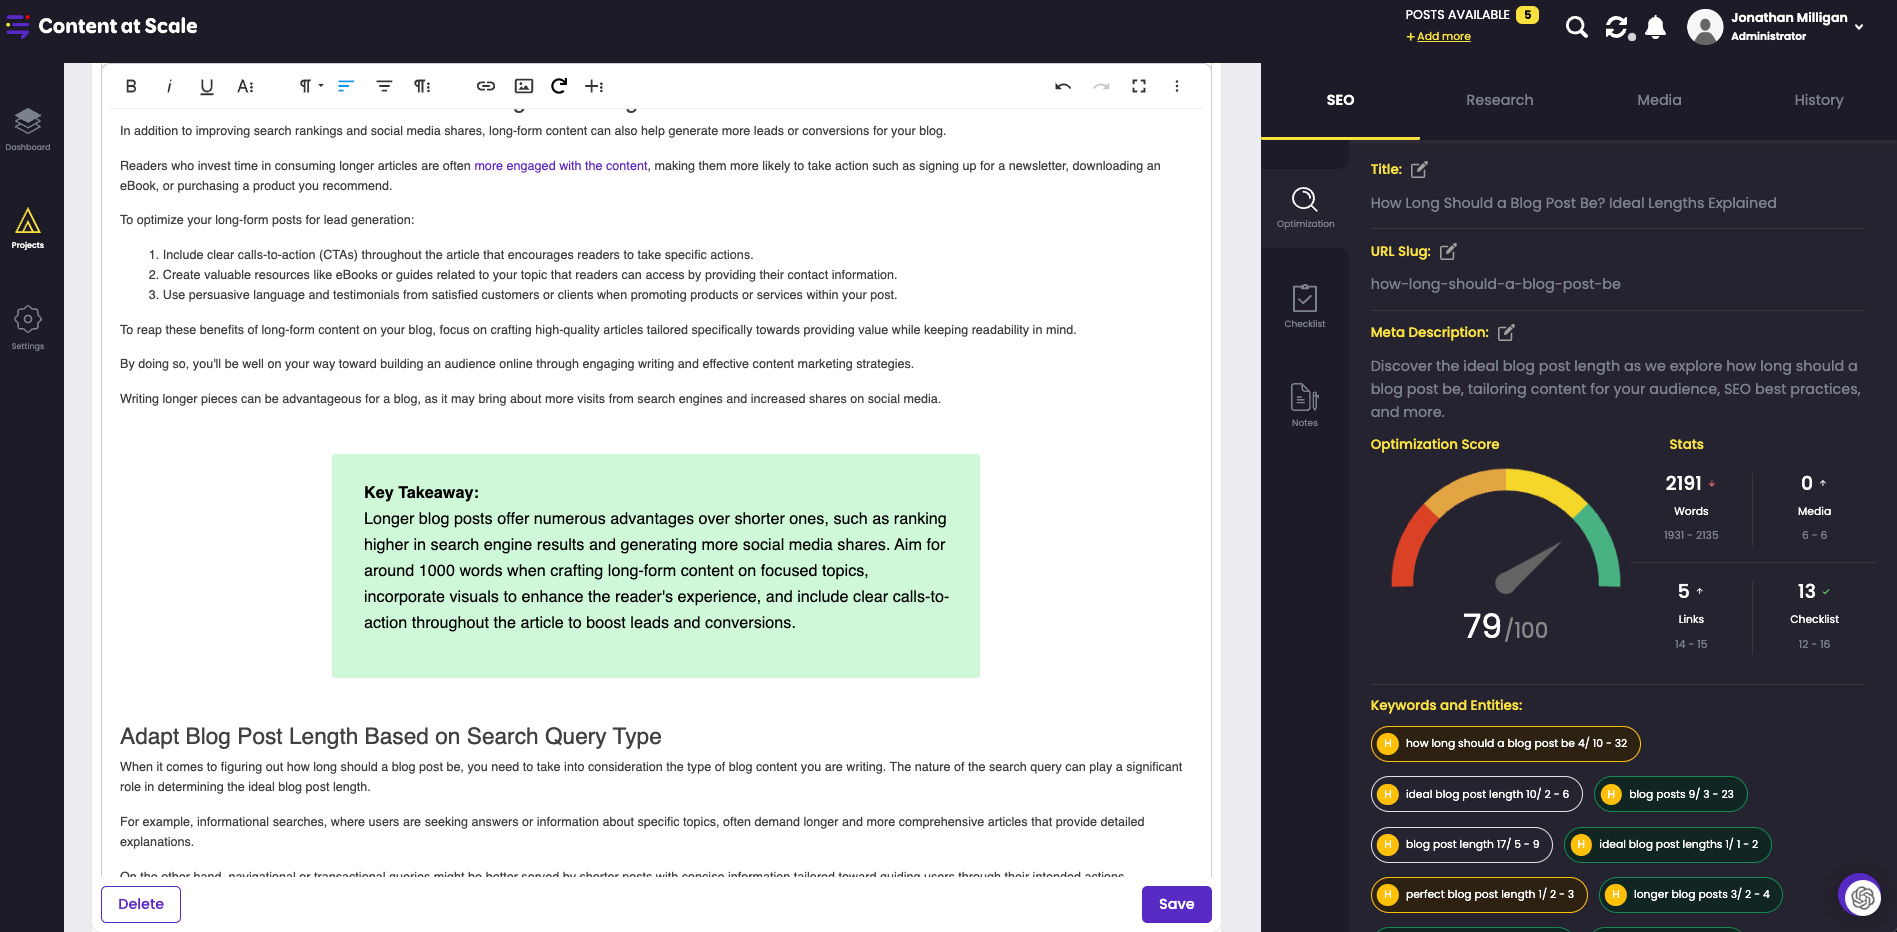The height and width of the screenshot is (932, 1897).
Task: Toggle the 'longer blog posts' keyword pill
Action: coord(1690,895)
